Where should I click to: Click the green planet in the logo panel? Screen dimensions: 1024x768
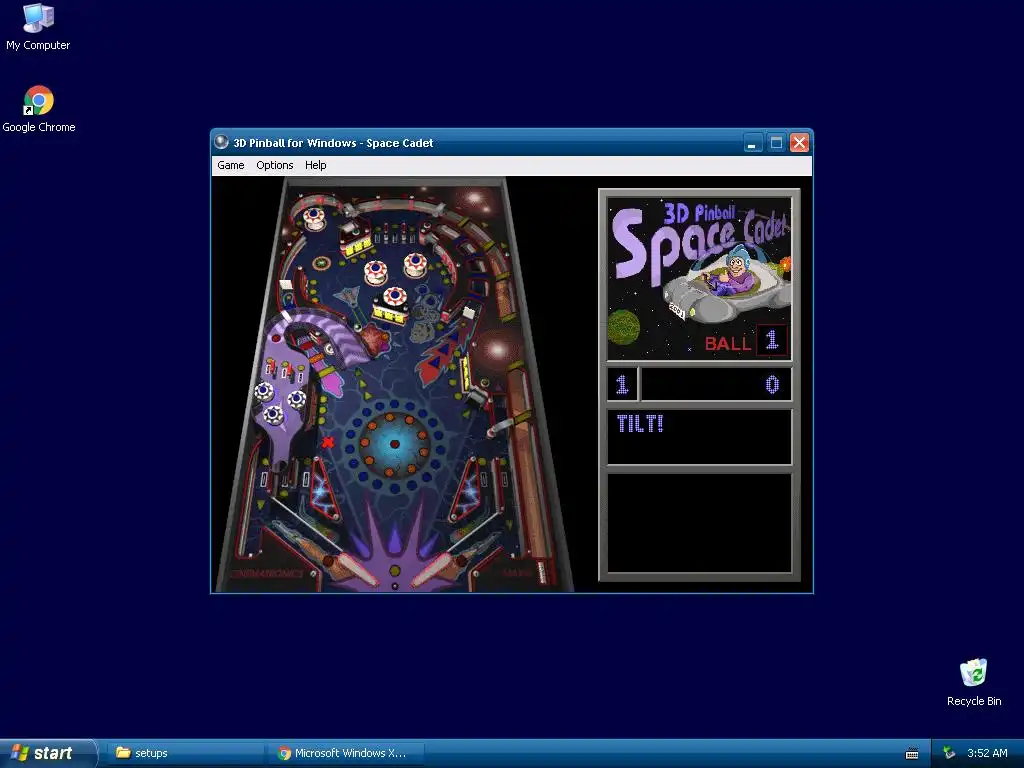tap(624, 327)
